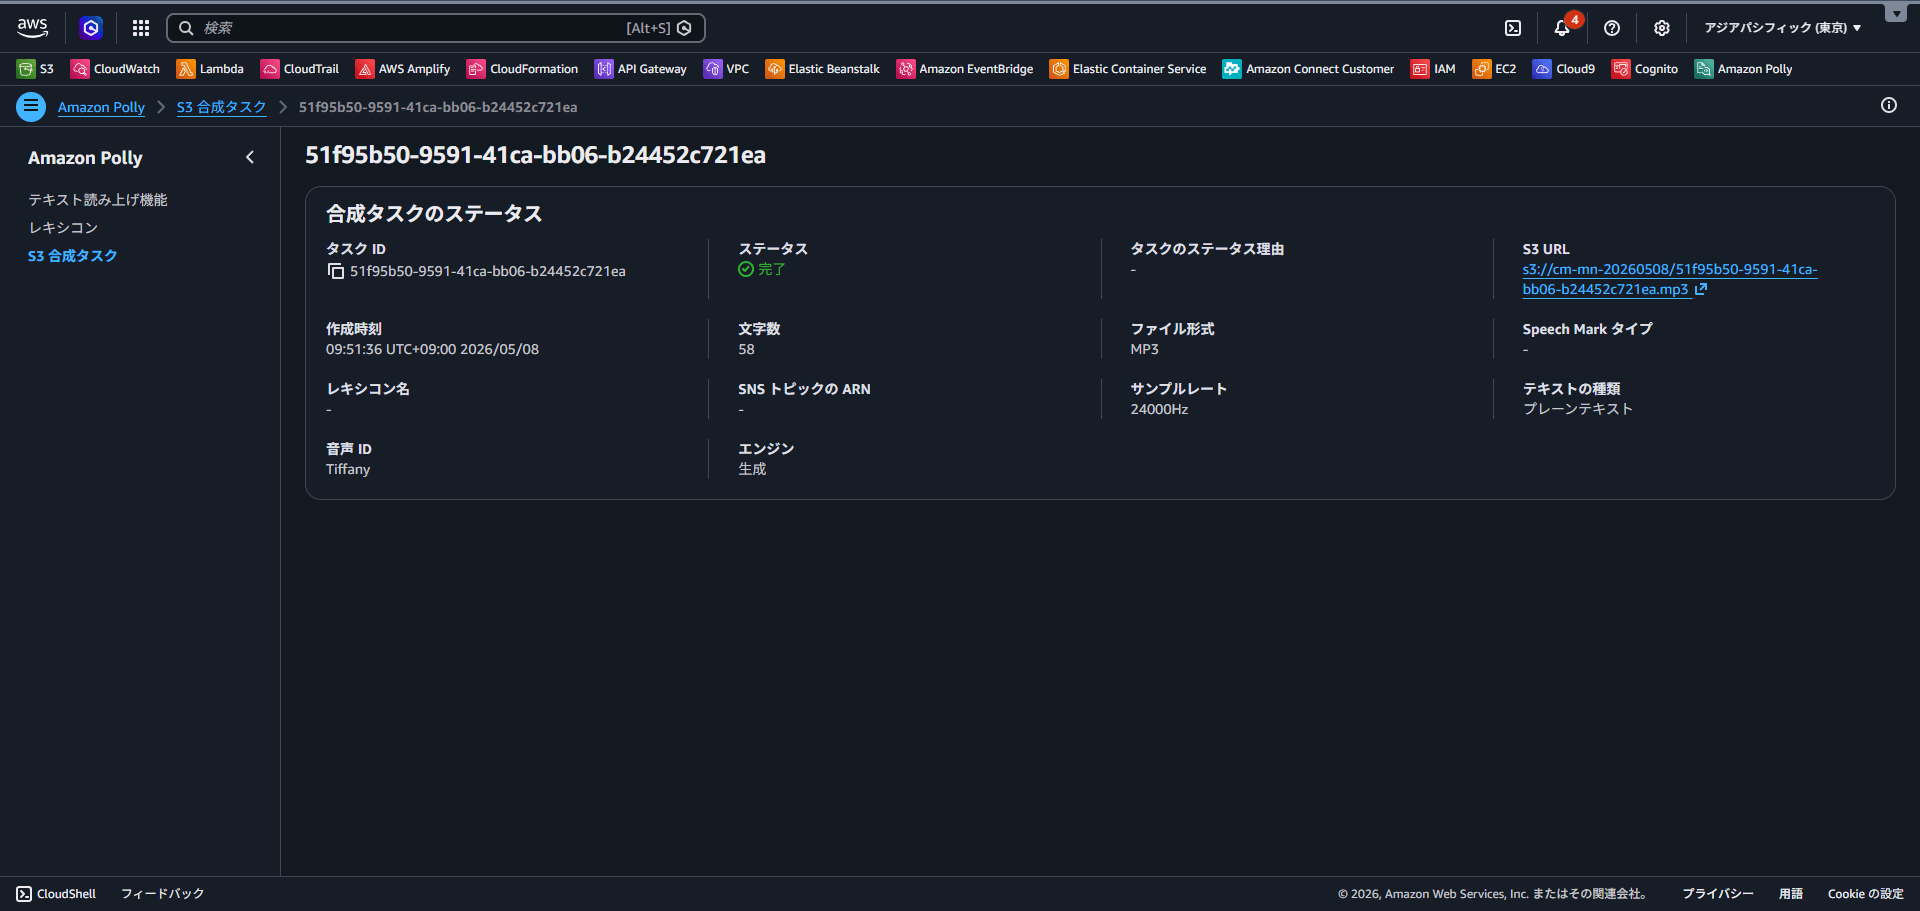The height and width of the screenshot is (911, 1920).
Task: Open the notifications bell
Action: (1562, 28)
